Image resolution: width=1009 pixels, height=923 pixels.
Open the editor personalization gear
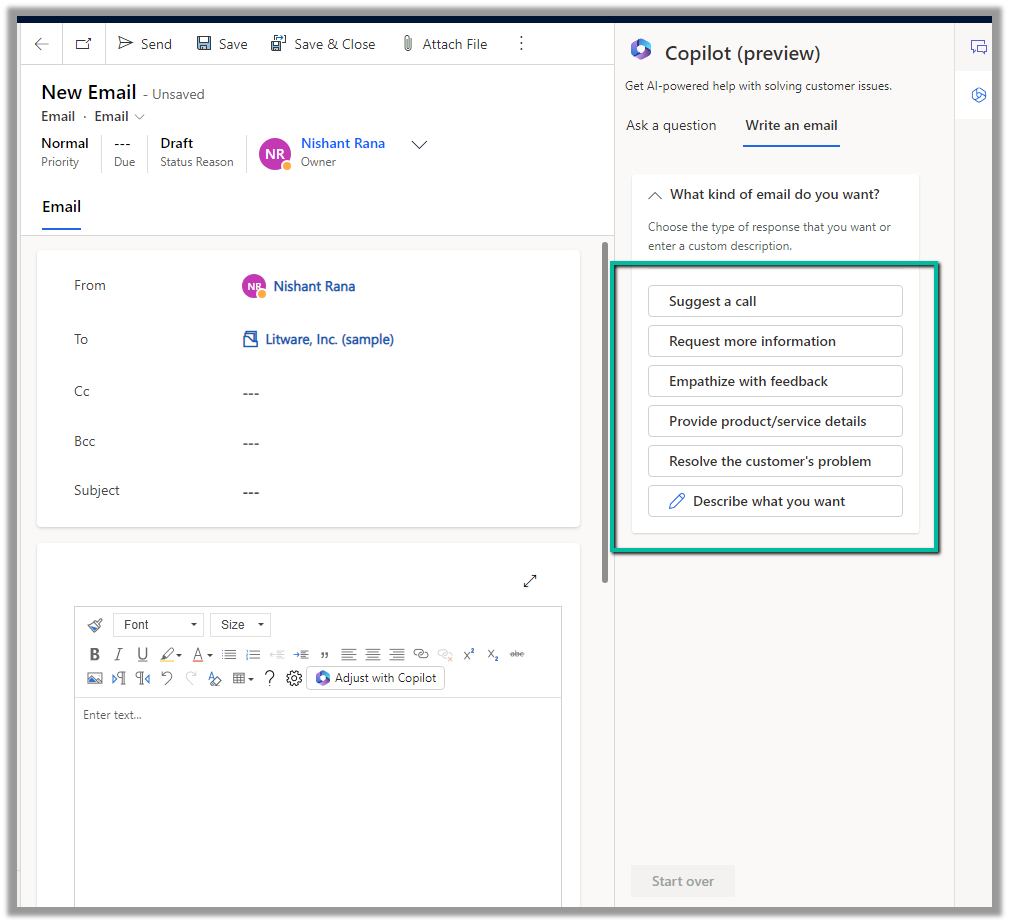(294, 678)
